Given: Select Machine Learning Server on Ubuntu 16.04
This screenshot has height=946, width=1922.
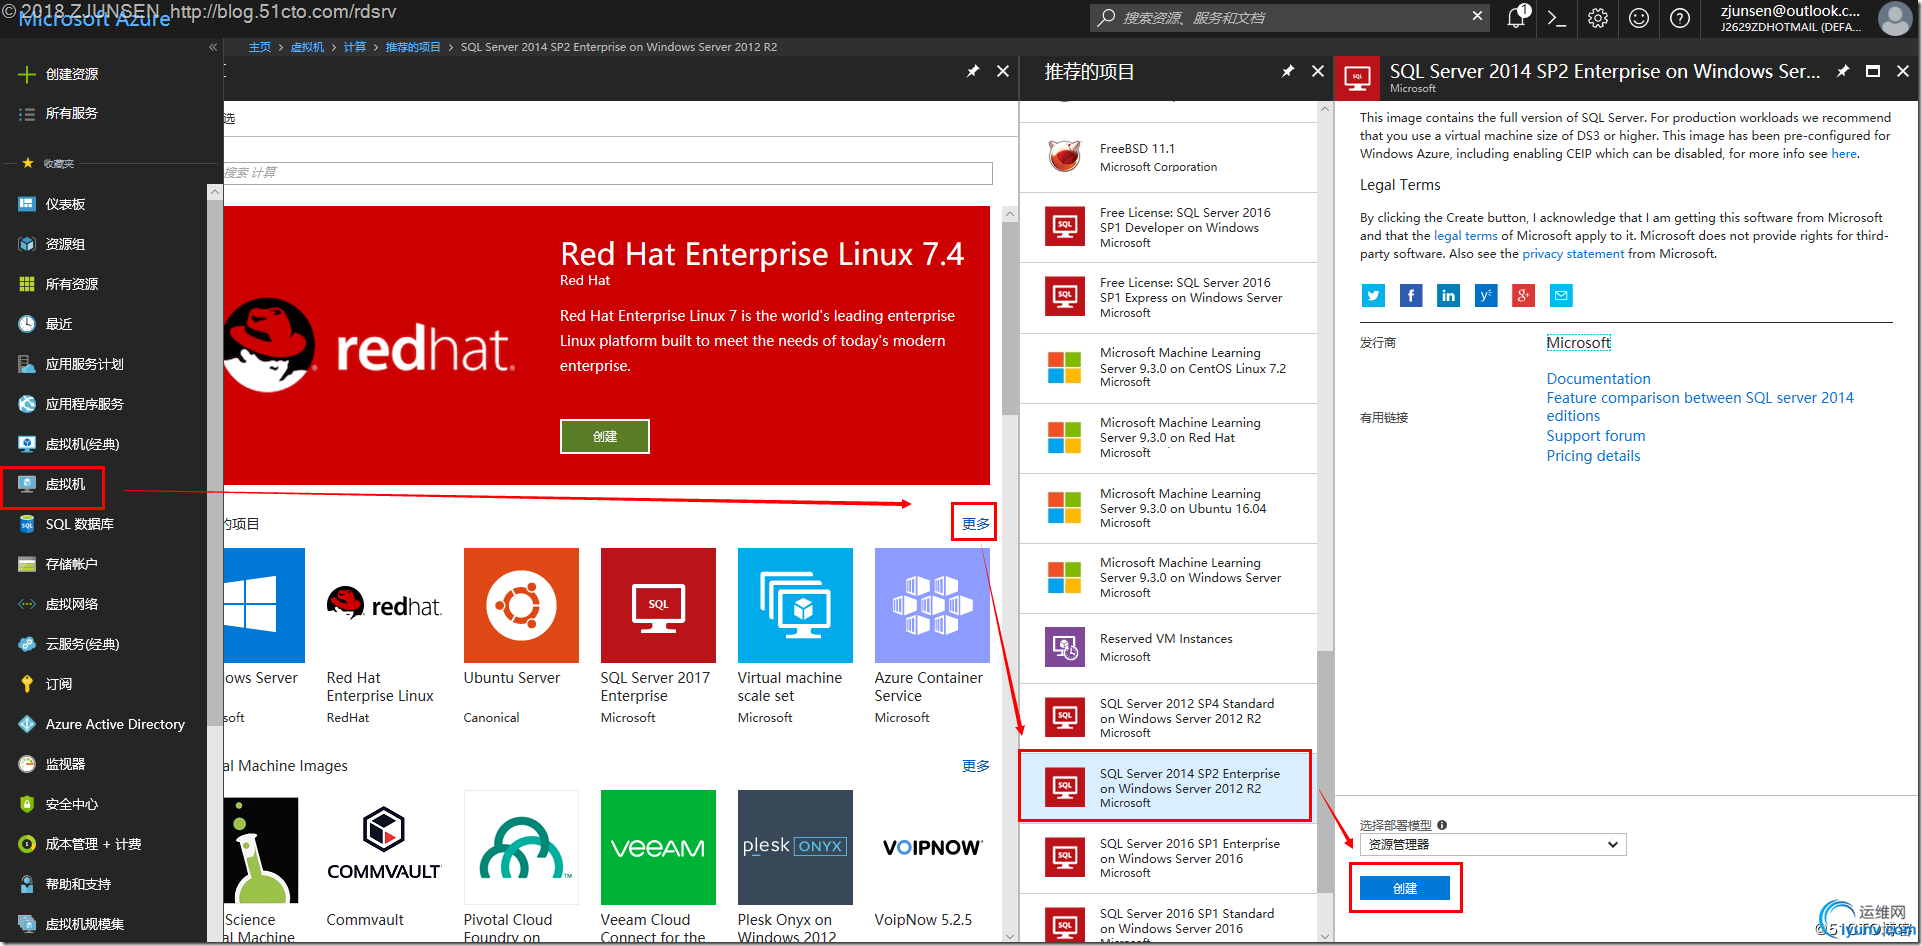Looking at the screenshot, I should click(1168, 508).
